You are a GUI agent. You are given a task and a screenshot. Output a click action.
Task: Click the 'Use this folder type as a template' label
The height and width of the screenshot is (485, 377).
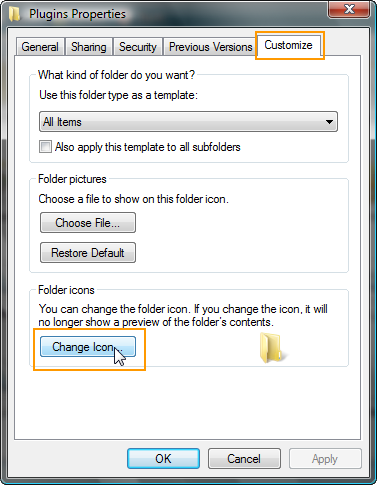point(118,95)
